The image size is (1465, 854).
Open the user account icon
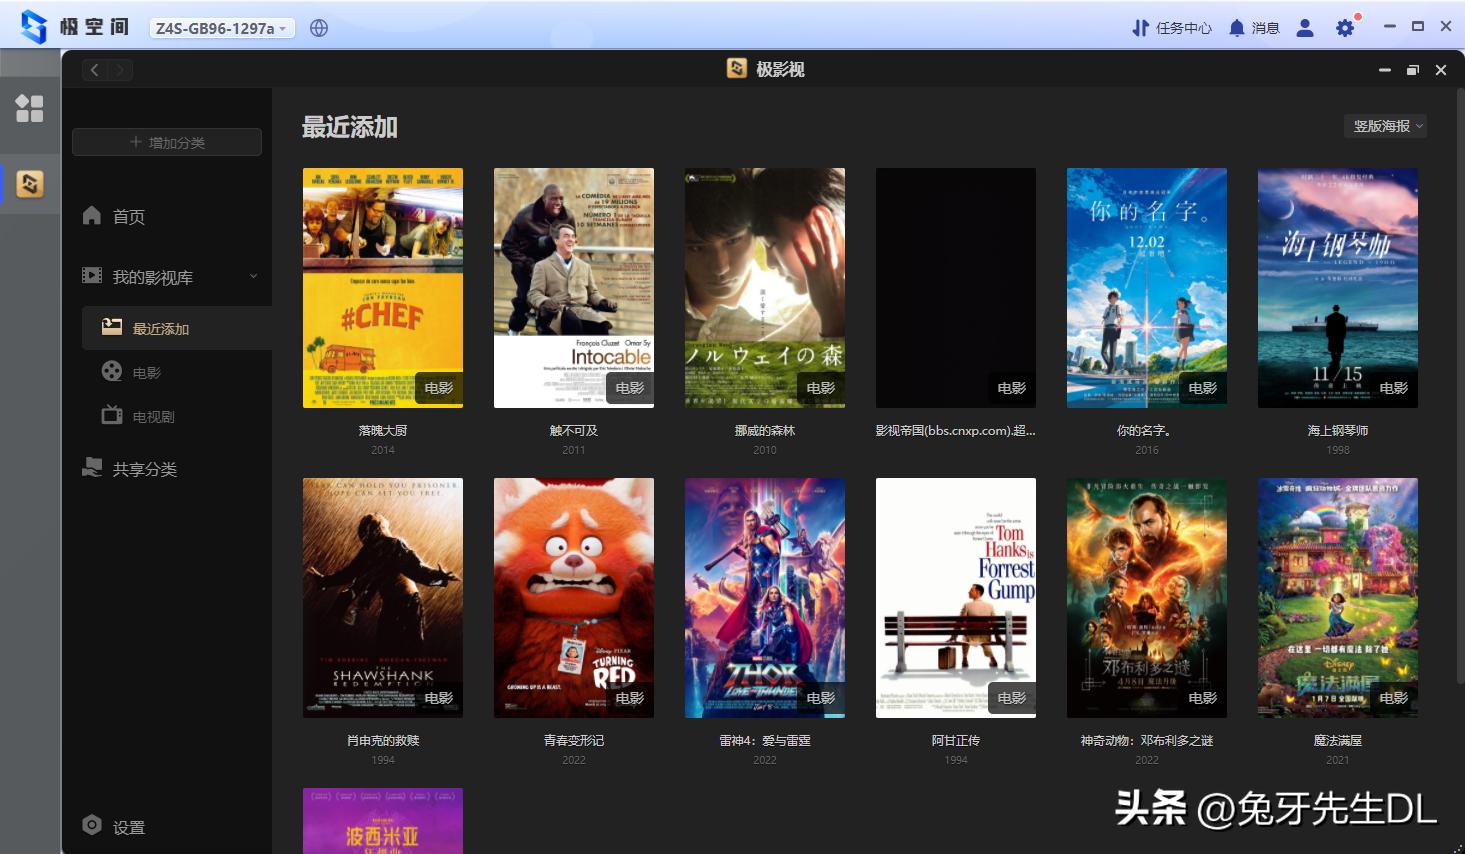coord(1305,28)
